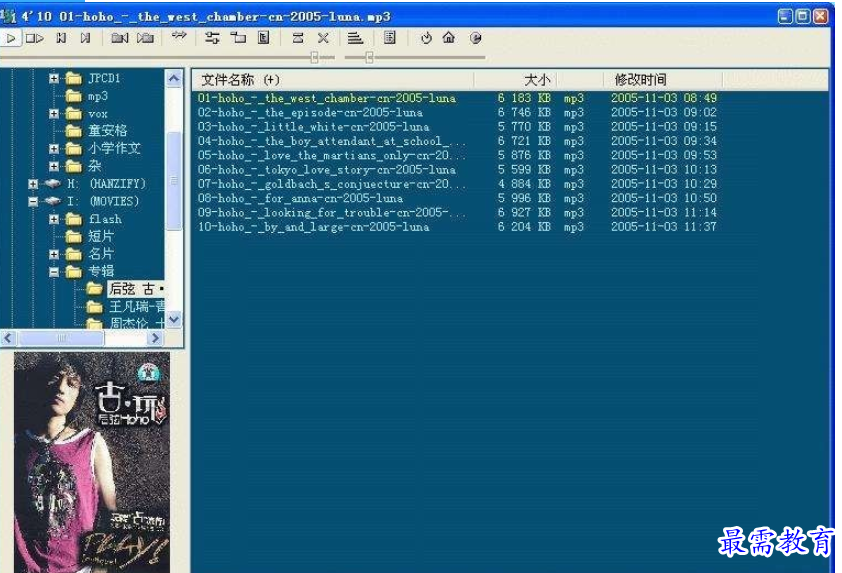Click the folder tree layout icon

238,38
